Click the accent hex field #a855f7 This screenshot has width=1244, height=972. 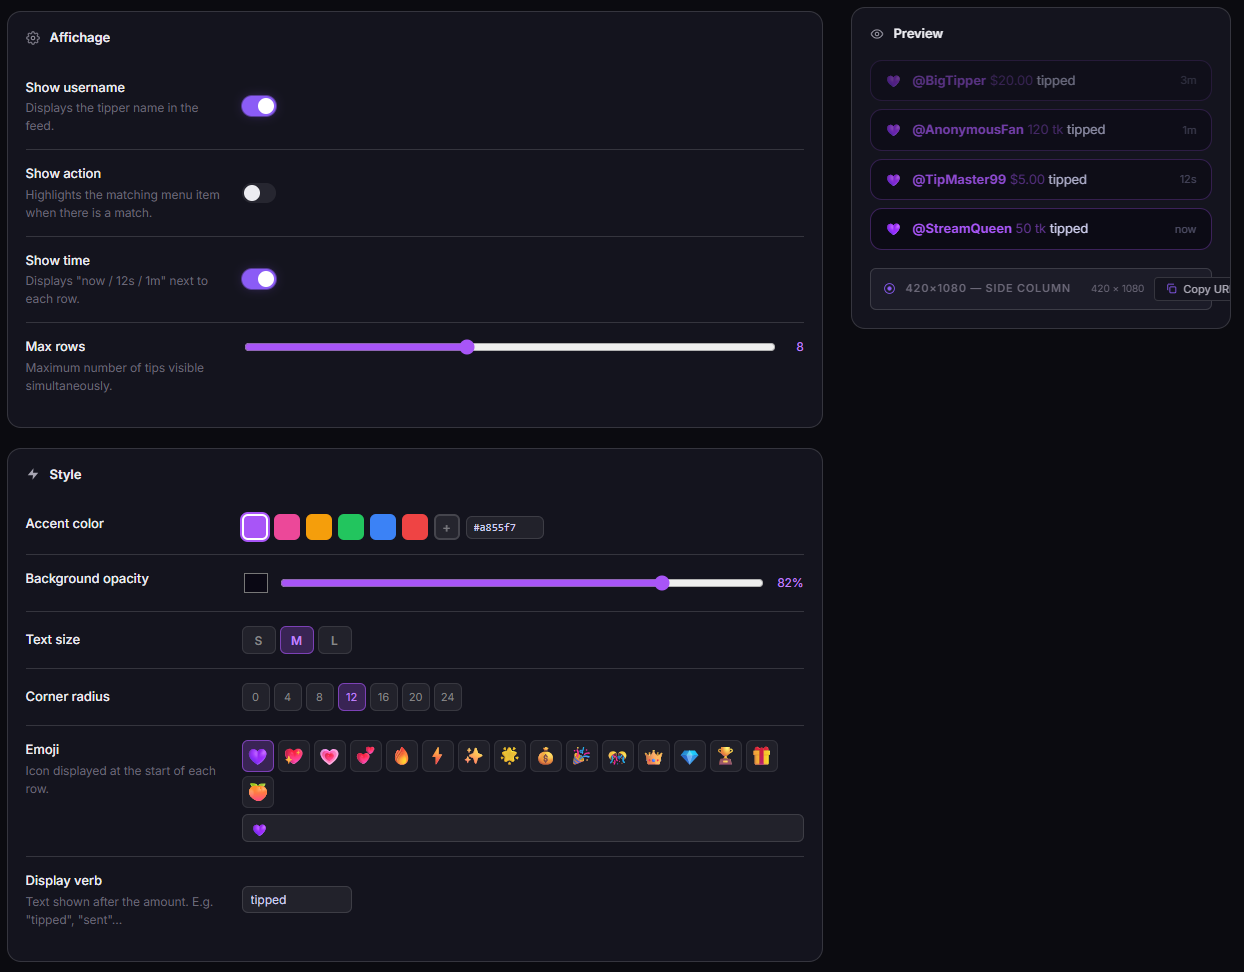505,527
